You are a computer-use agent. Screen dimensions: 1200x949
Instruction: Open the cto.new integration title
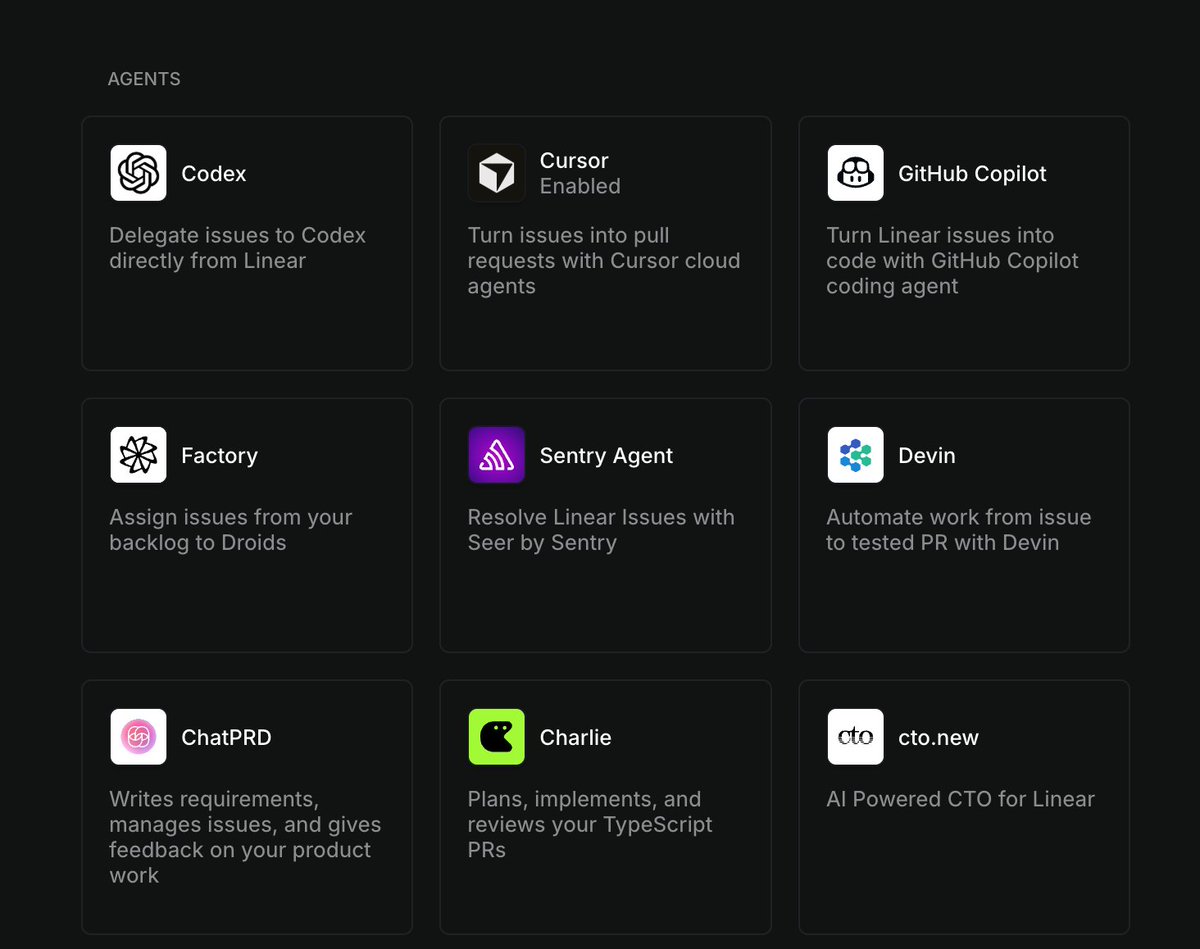(x=938, y=737)
